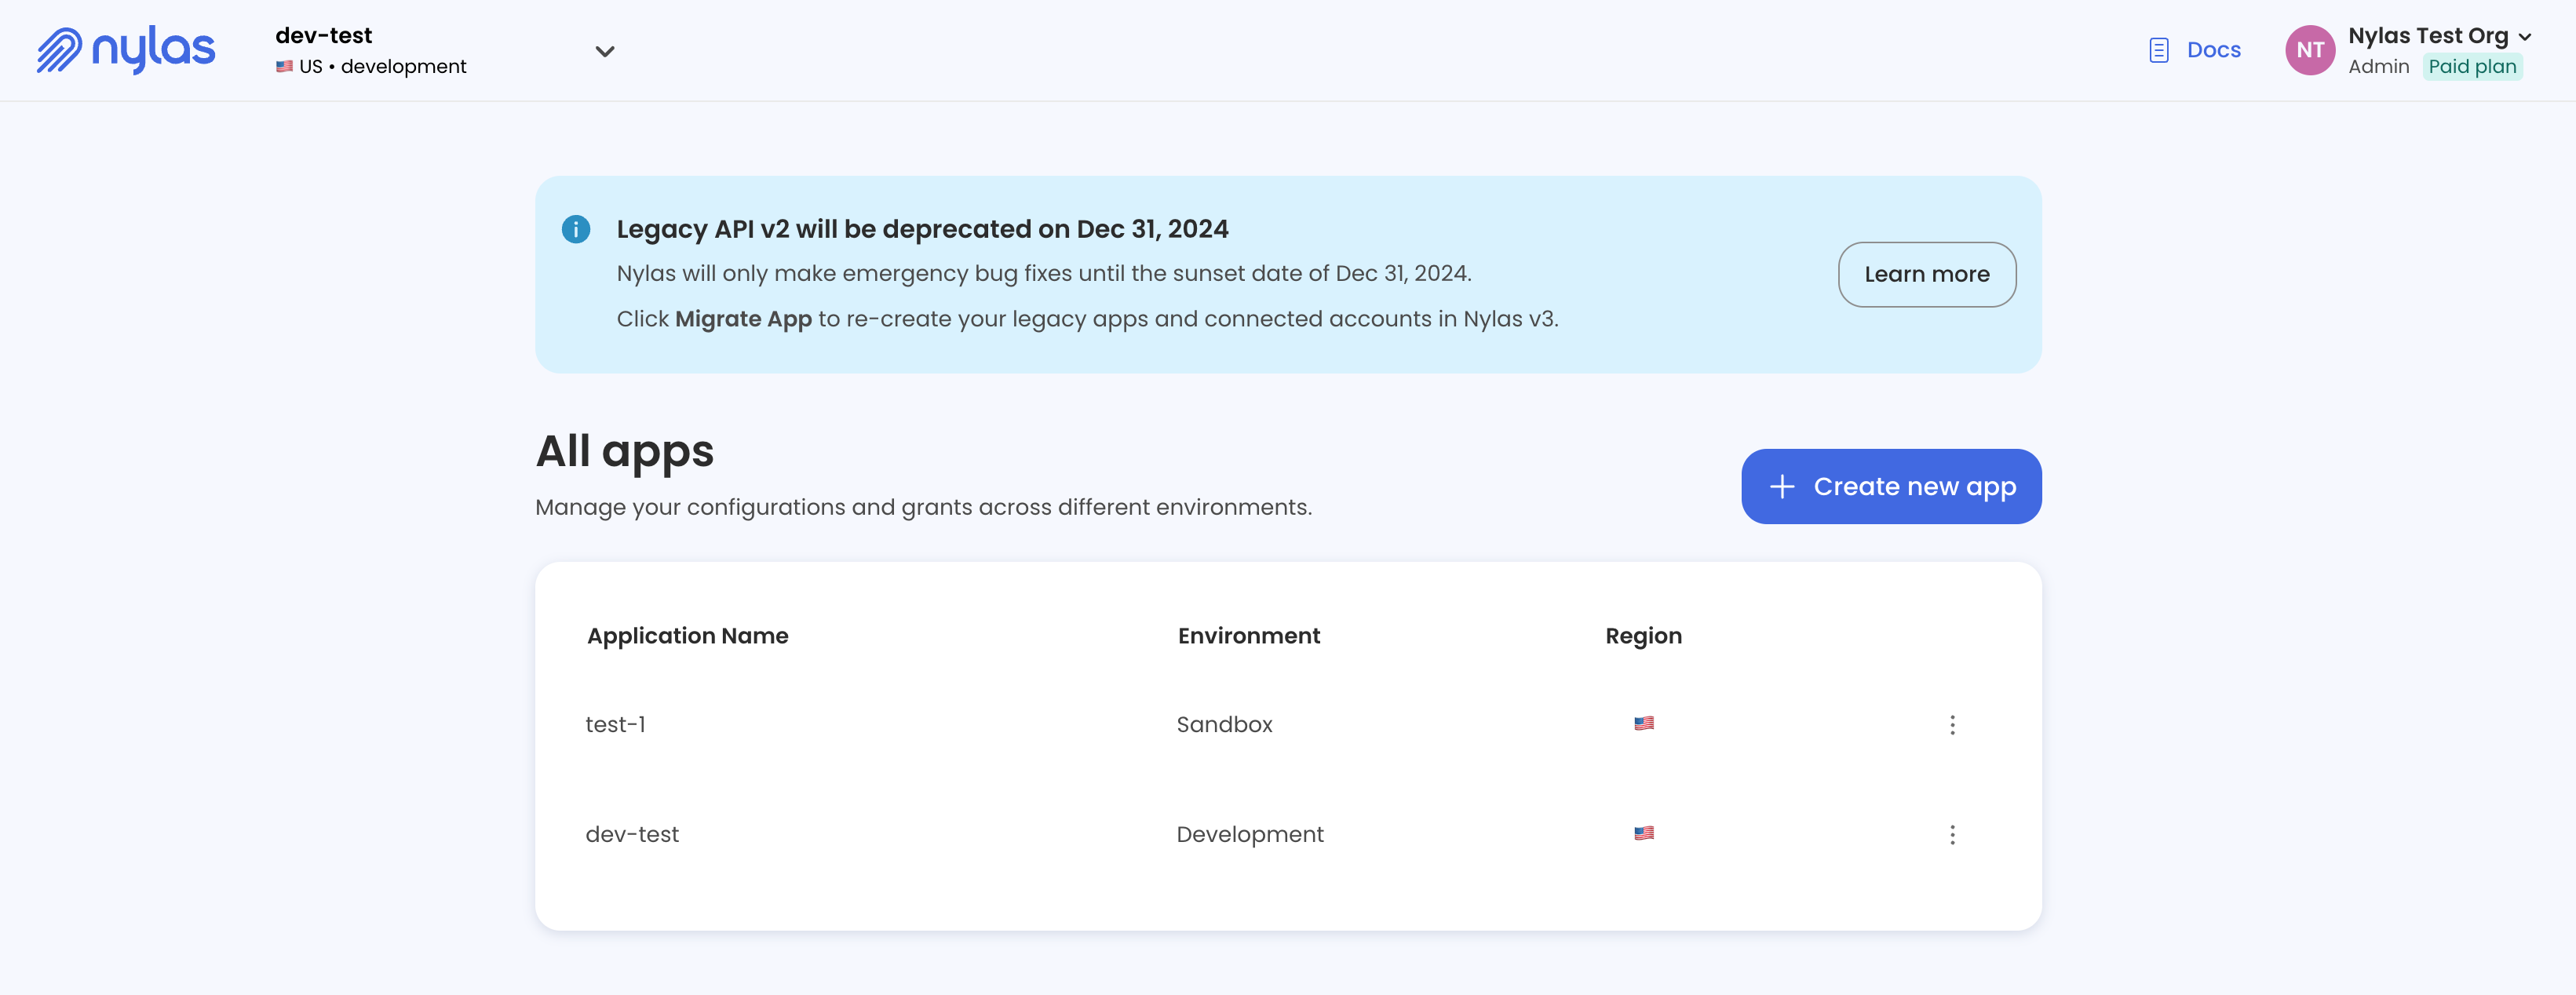Viewport: 2576px width, 995px height.
Task: Click the Nylas logo
Action: (126, 50)
